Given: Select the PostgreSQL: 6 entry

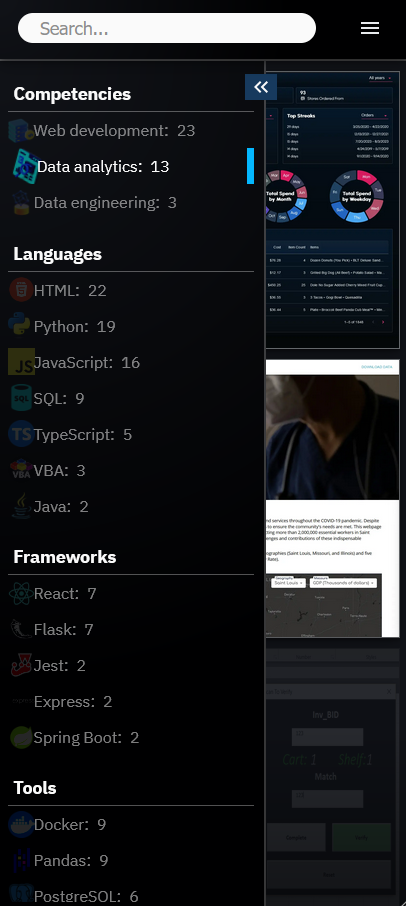Looking at the screenshot, I should [131, 893].
